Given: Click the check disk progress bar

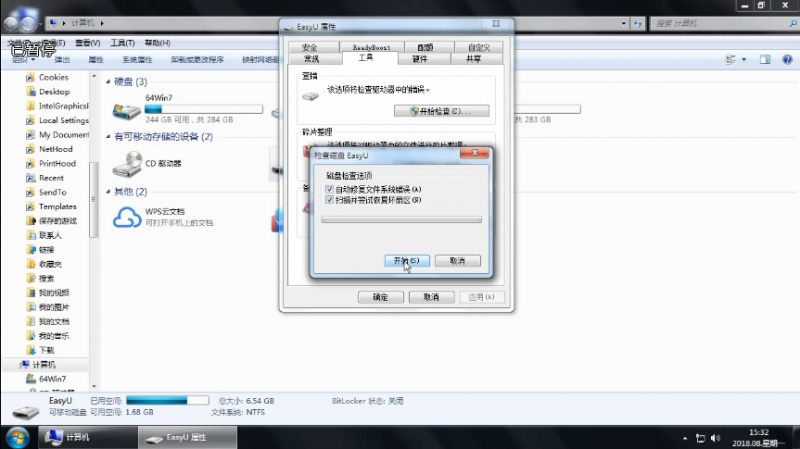Looking at the screenshot, I should [401, 219].
